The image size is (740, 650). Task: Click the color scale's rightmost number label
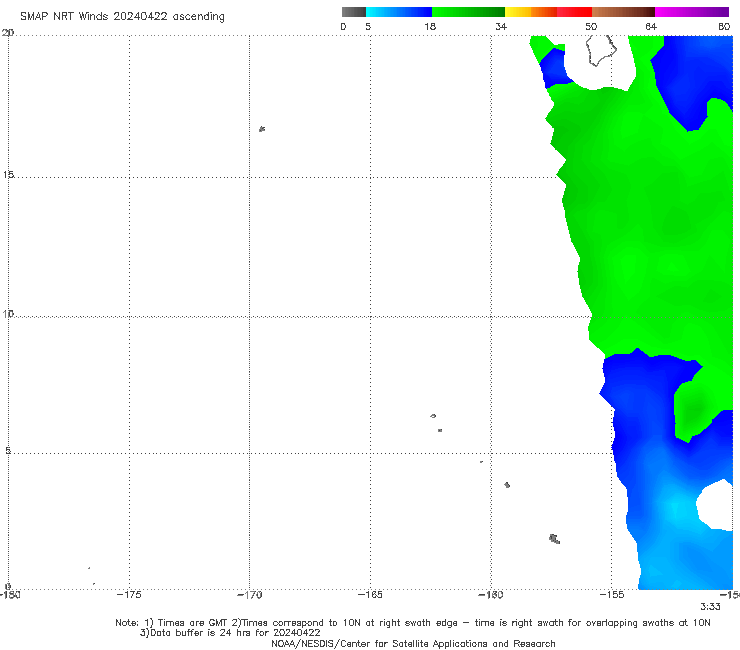[724, 26]
